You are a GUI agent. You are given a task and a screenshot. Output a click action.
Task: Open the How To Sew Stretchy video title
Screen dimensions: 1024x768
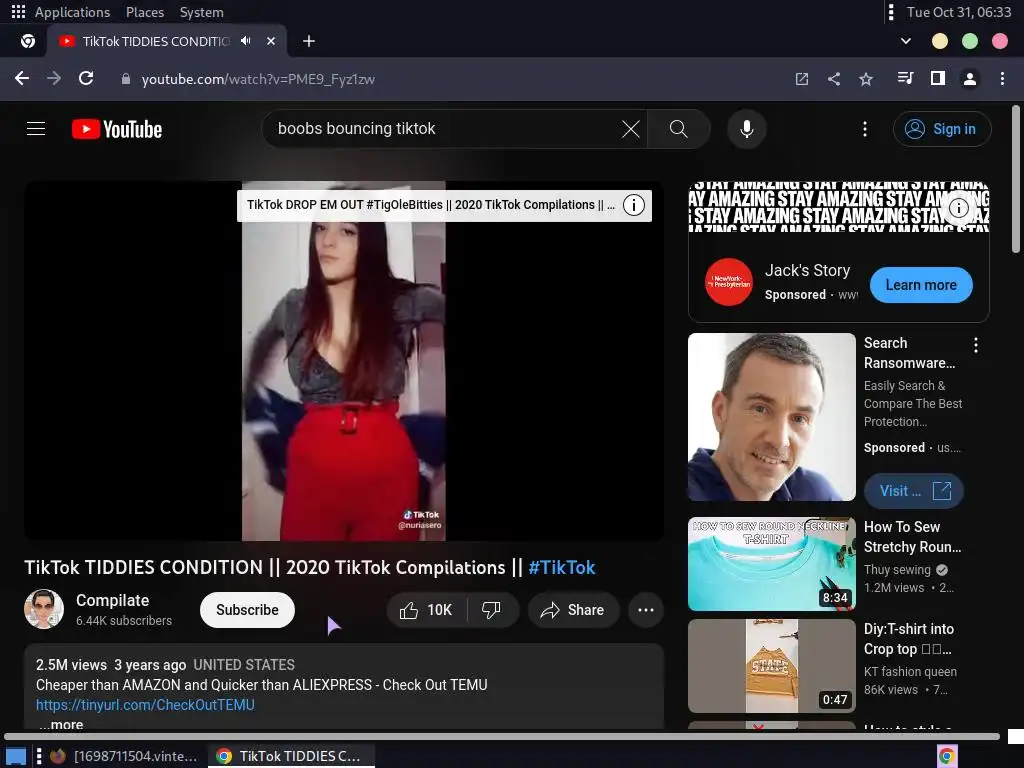[912, 537]
